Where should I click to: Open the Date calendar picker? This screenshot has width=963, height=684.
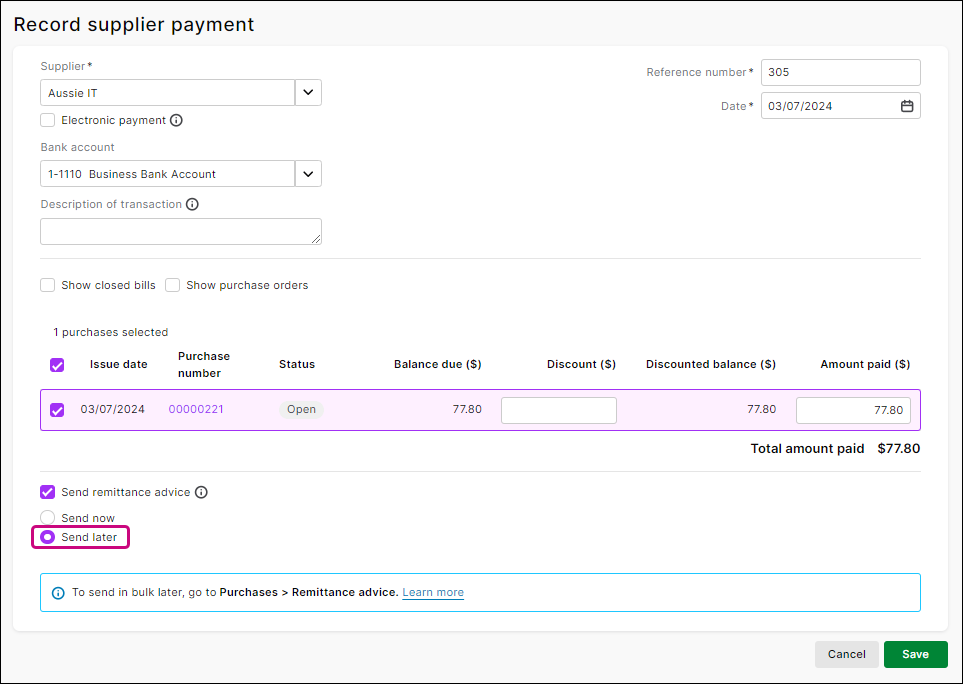click(x=908, y=105)
